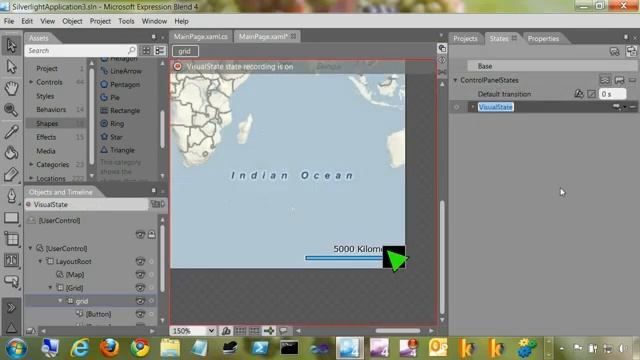Select the Eyedropper tool

coord(11,131)
